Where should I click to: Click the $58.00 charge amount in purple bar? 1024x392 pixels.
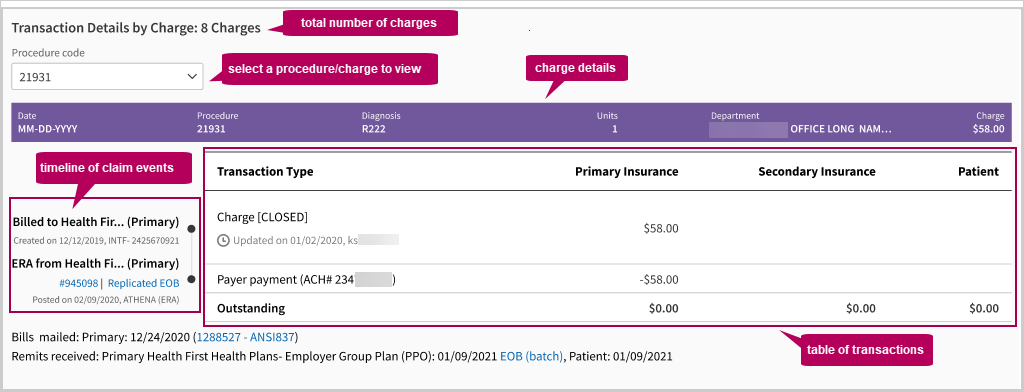988,129
